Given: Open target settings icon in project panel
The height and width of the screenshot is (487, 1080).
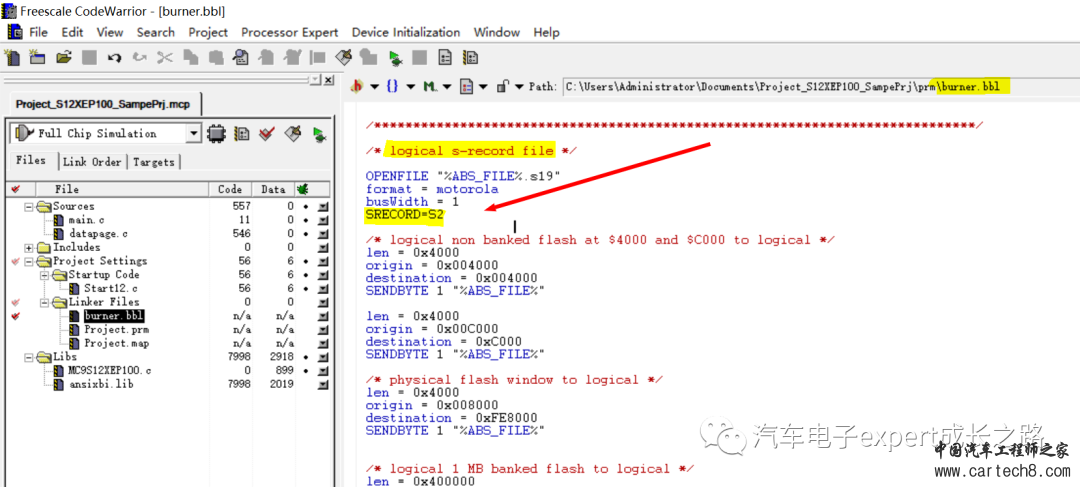Looking at the screenshot, I should (241, 133).
